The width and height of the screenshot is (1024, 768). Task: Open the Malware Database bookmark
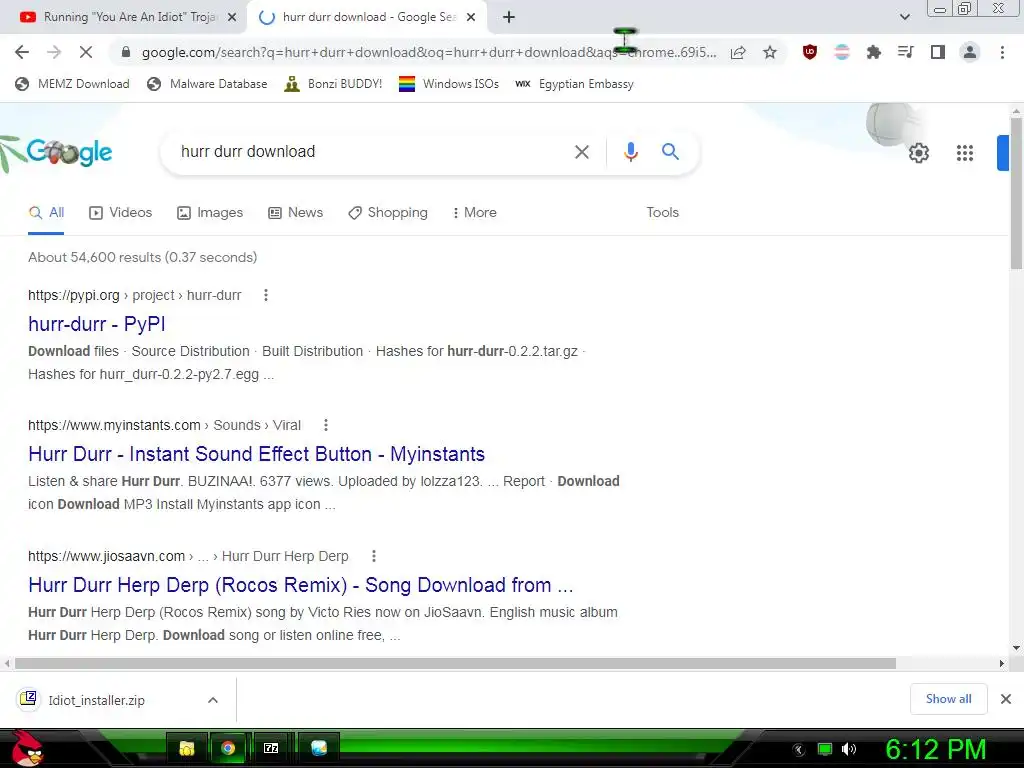[x=208, y=84]
